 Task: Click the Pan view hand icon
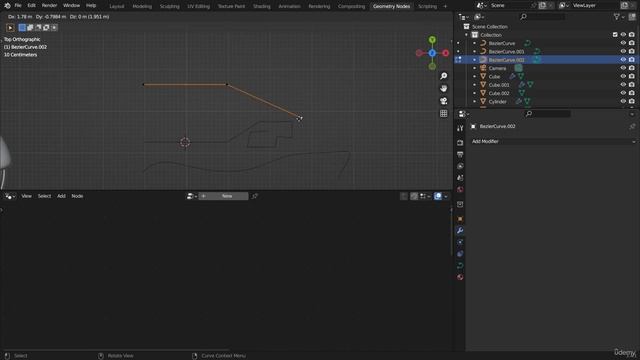point(444,88)
